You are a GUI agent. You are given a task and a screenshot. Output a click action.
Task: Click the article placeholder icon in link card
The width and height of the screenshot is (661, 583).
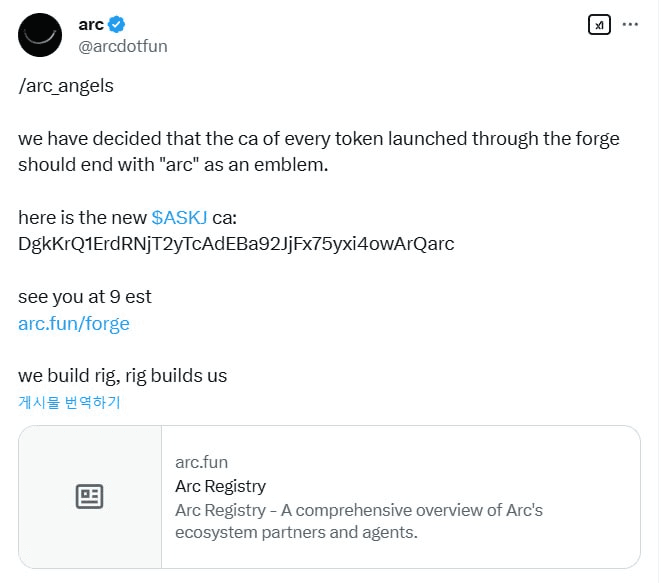pyautogui.click(x=89, y=497)
